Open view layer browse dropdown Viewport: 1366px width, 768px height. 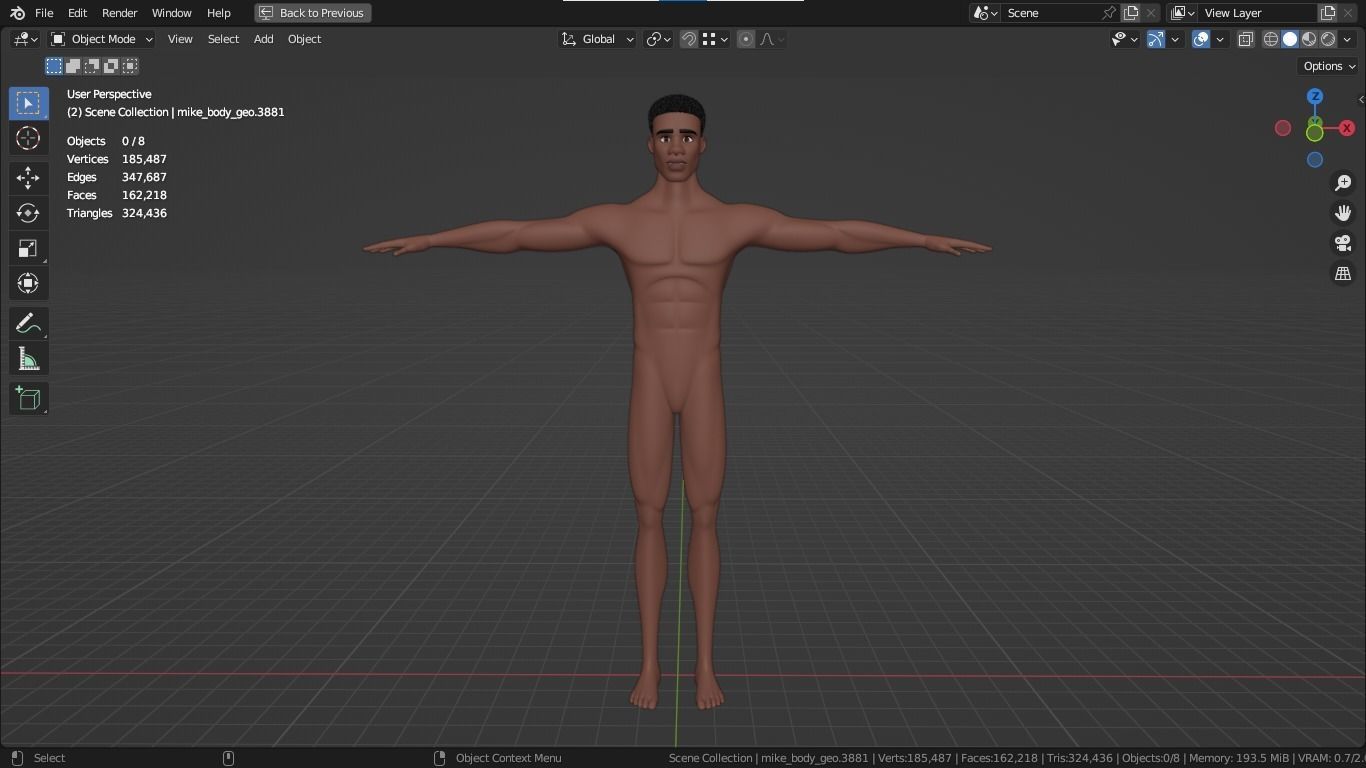click(1182, 13)
